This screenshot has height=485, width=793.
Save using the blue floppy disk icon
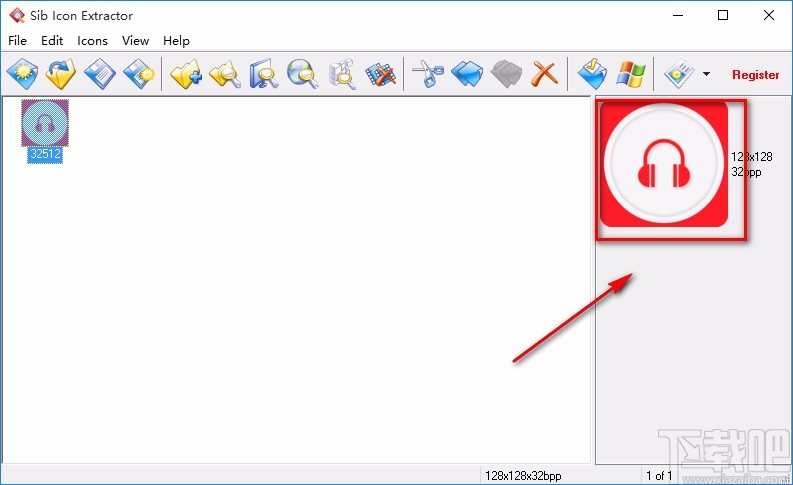tap(100, 74)
